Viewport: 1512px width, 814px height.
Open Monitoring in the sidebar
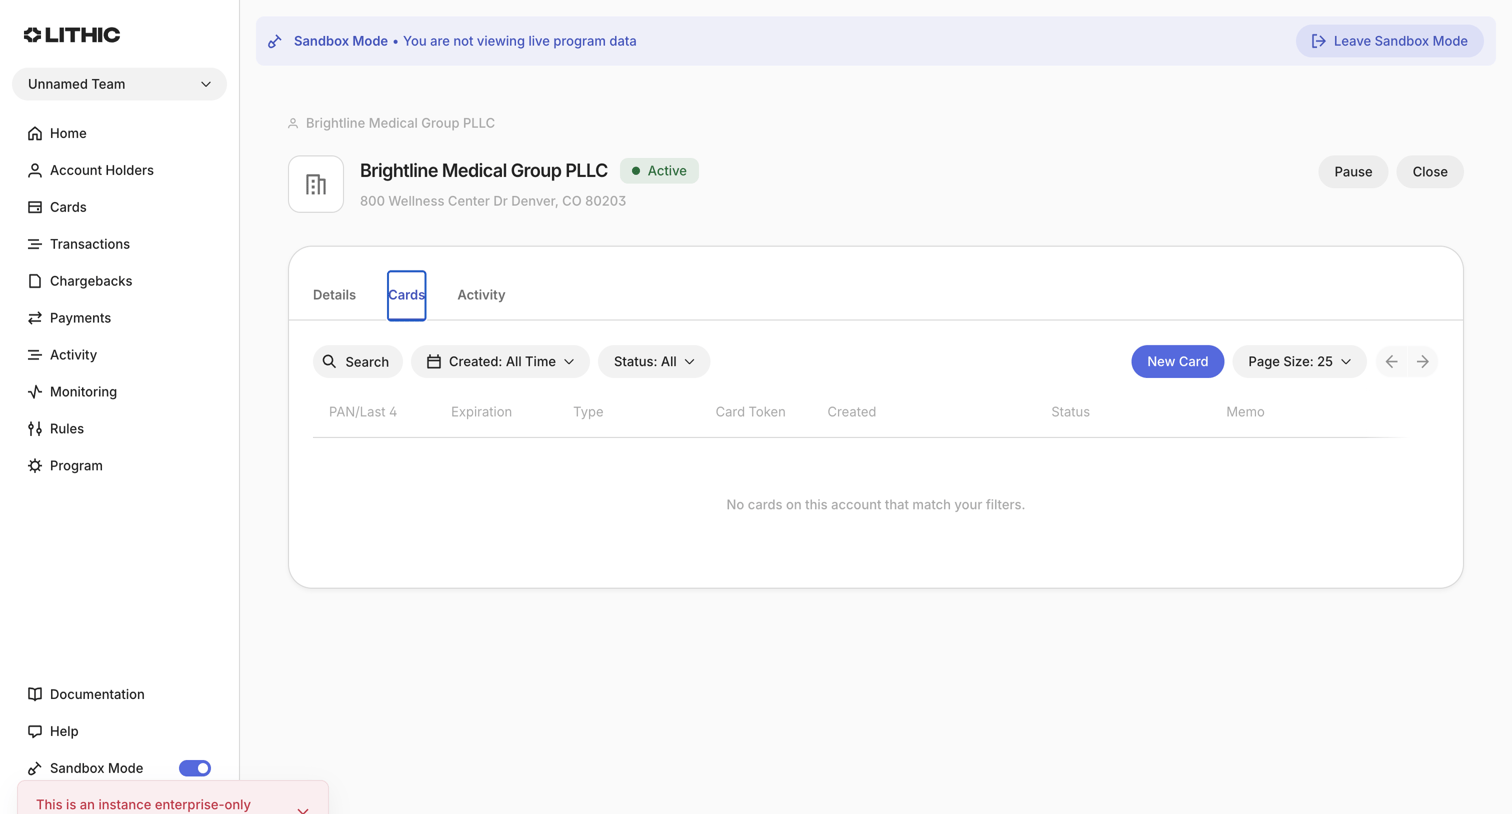tap(83, 392)
